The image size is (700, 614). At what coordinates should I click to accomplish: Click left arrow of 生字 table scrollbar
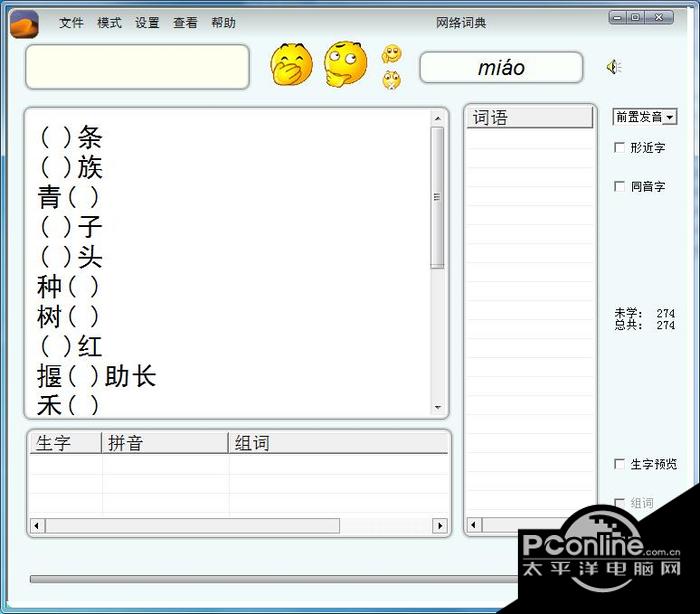point(37,526)
